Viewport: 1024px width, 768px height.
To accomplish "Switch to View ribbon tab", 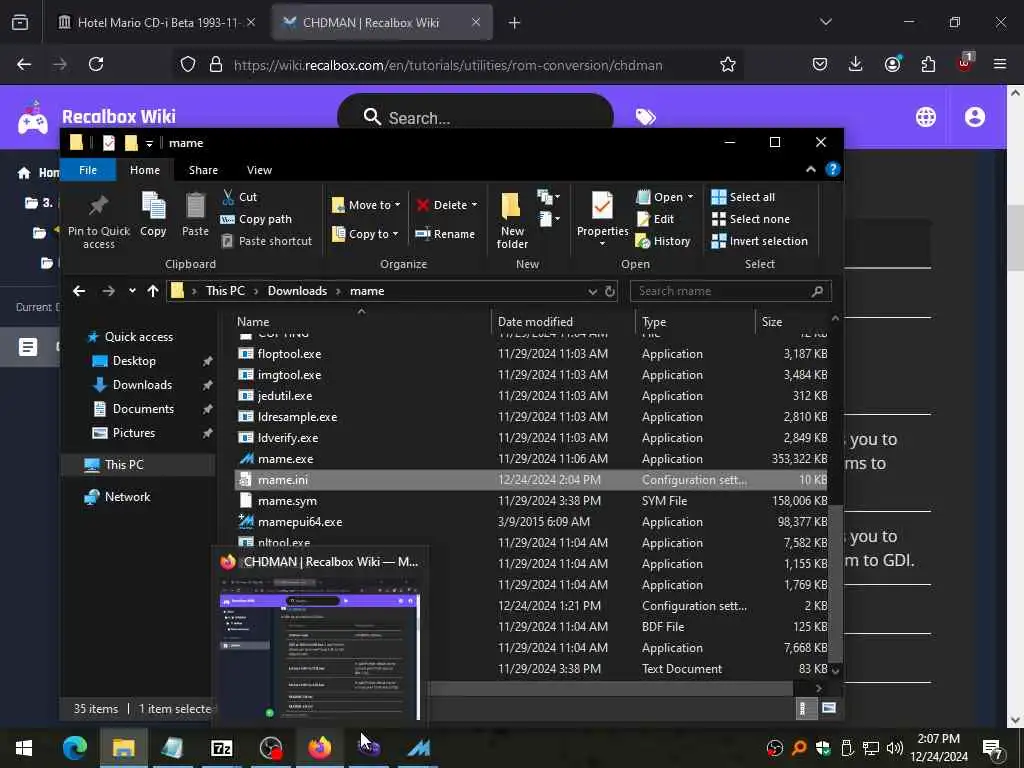I will 259,170.
